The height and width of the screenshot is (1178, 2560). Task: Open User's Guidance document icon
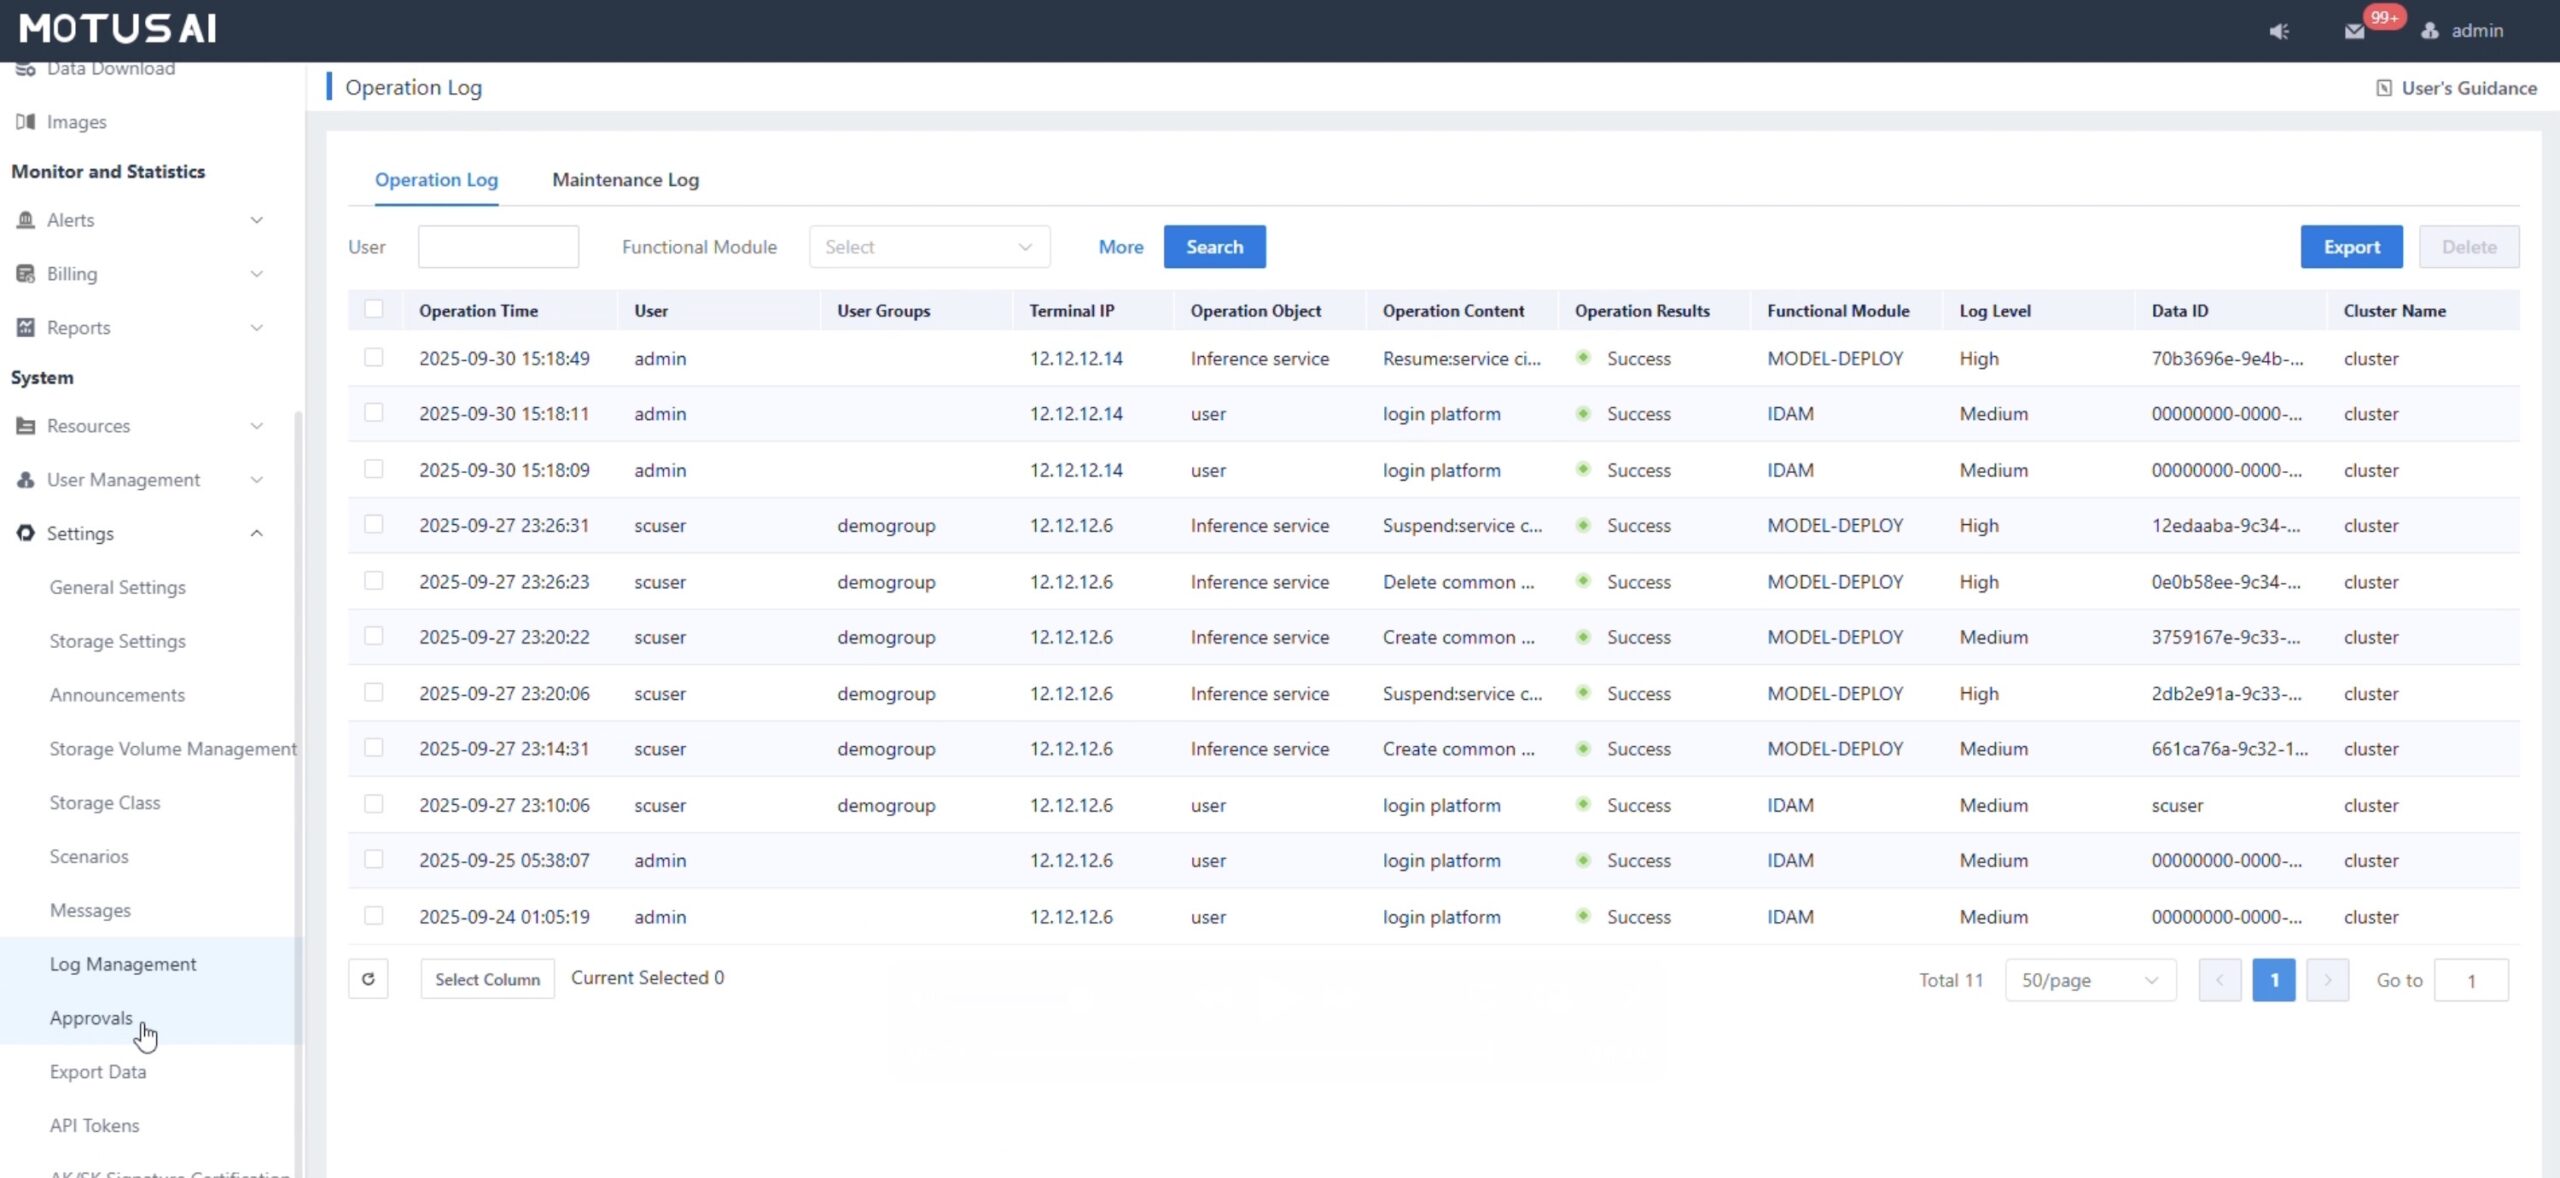tap(2384, 88)
